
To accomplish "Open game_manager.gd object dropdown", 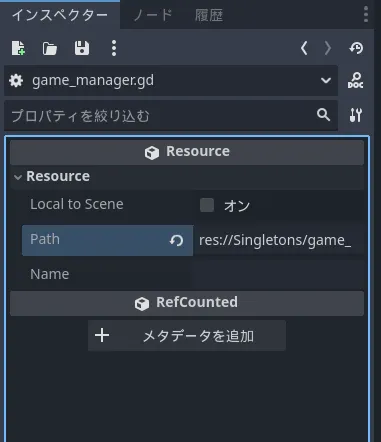I will pos(171,81).
